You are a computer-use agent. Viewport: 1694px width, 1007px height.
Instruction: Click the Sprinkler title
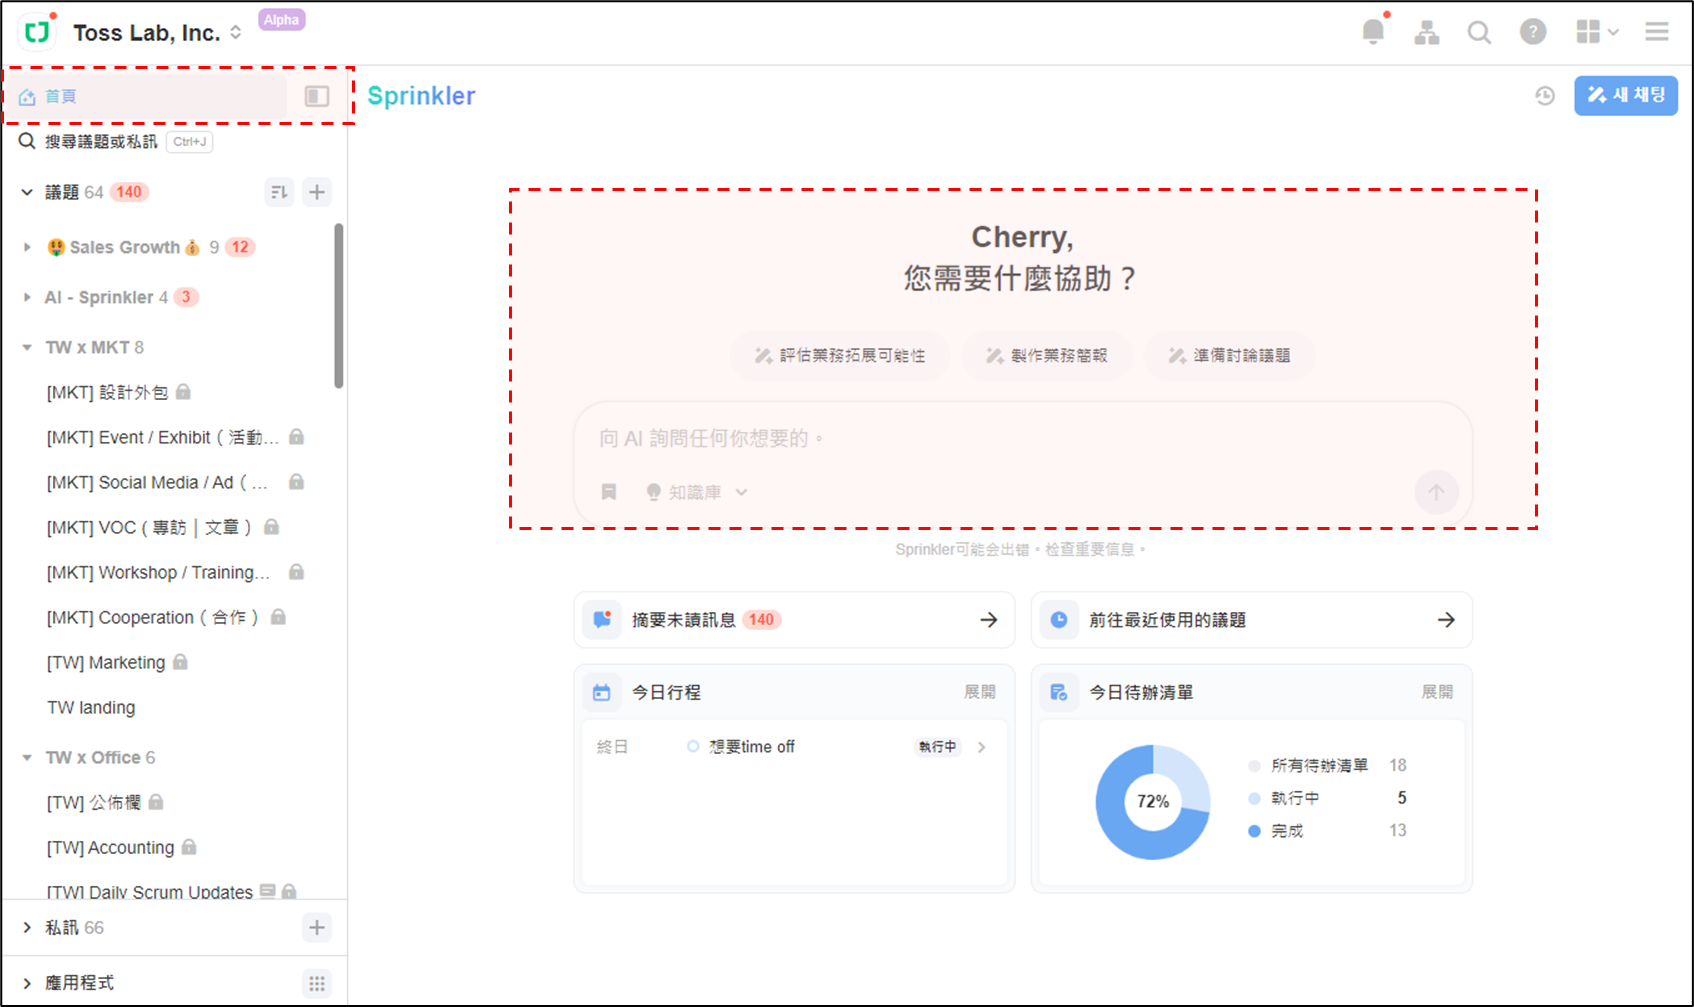(421, 96)
